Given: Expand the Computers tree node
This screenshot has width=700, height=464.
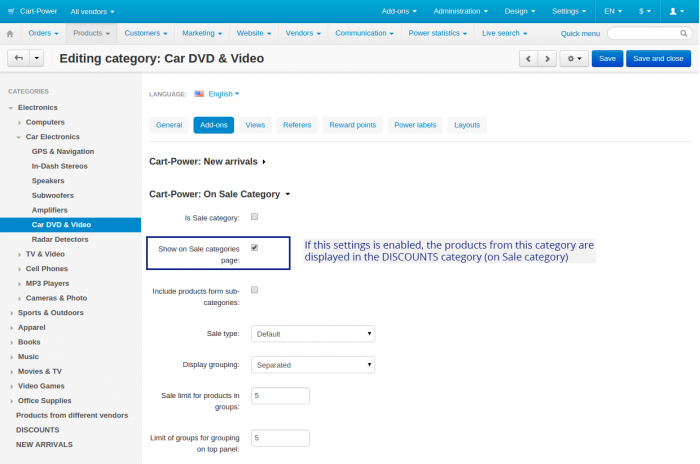Looking at the screenshot, I should (19, 122).
